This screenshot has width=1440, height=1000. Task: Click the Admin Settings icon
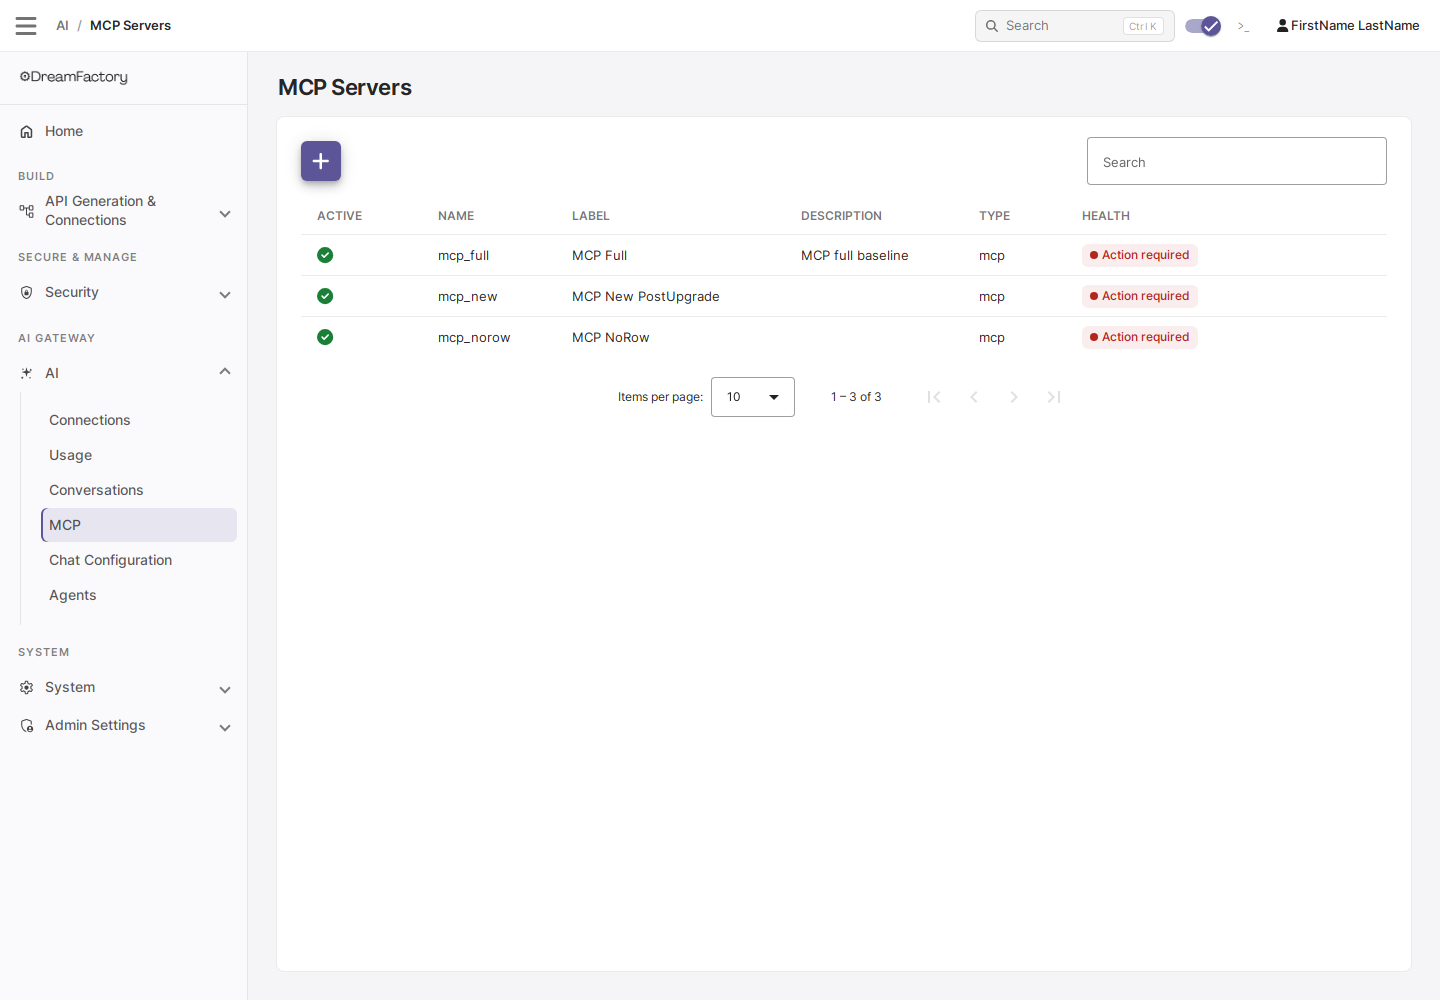coord(27,726)
